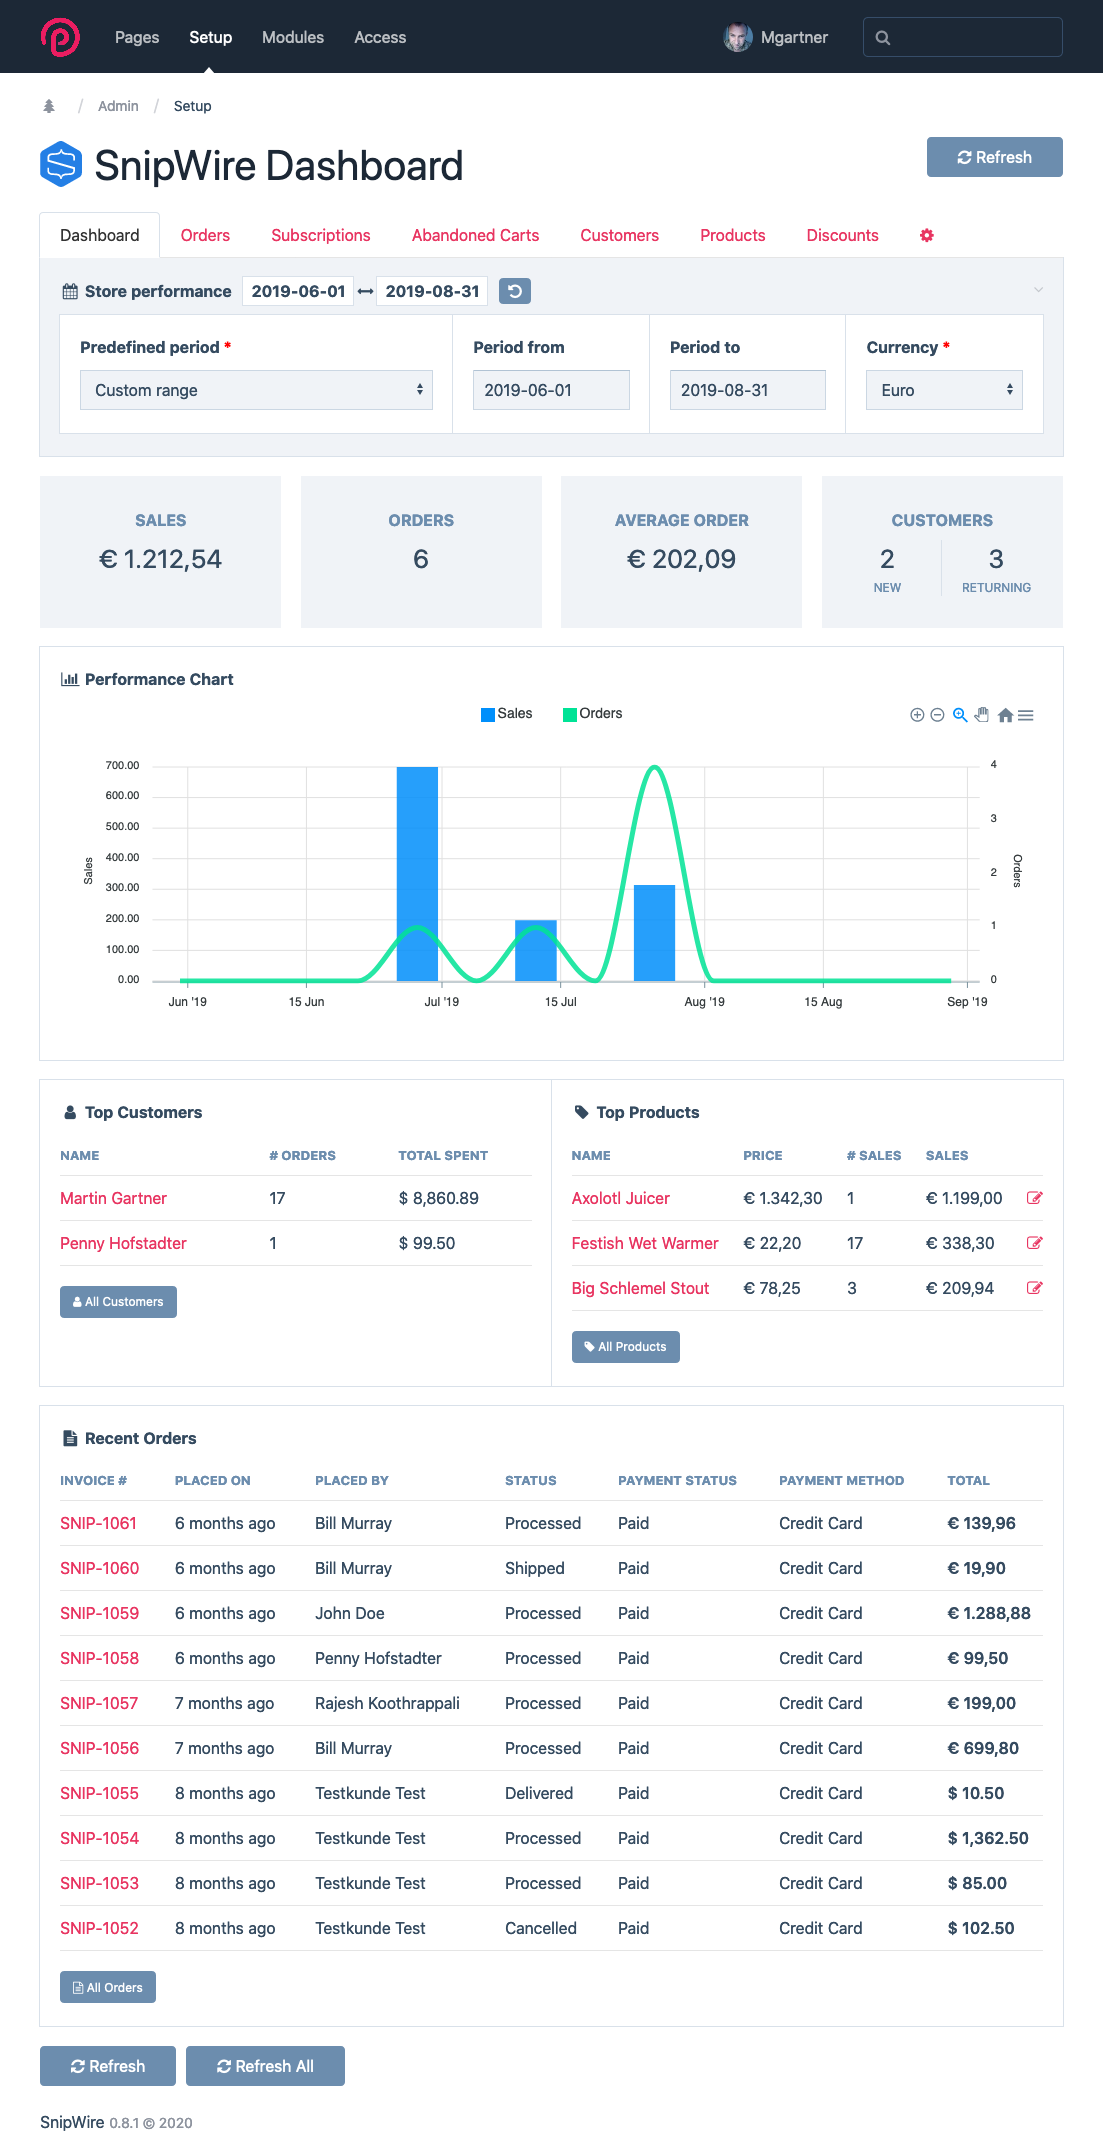Image resolution: width=1103 pixels, height=2148 pixels.
Task: Open invoice SNIP-1059
Action: (99, 1613)
